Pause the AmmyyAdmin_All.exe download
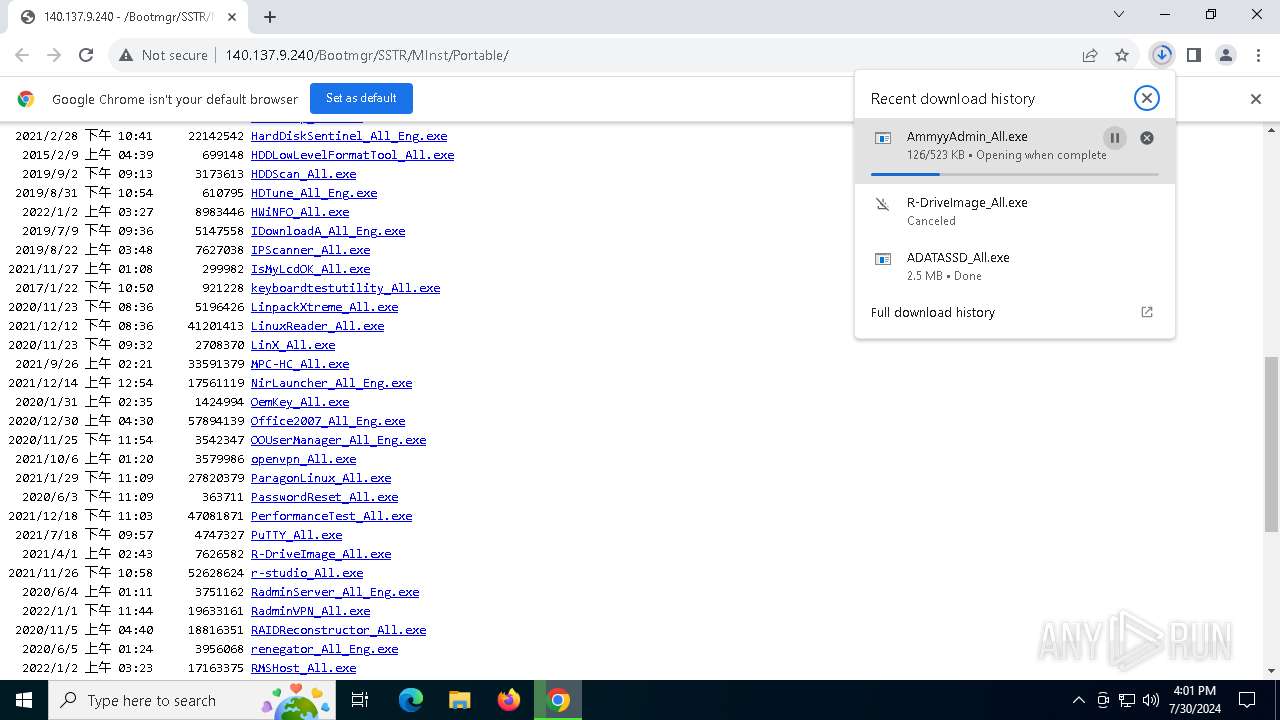 (1114, 138)
